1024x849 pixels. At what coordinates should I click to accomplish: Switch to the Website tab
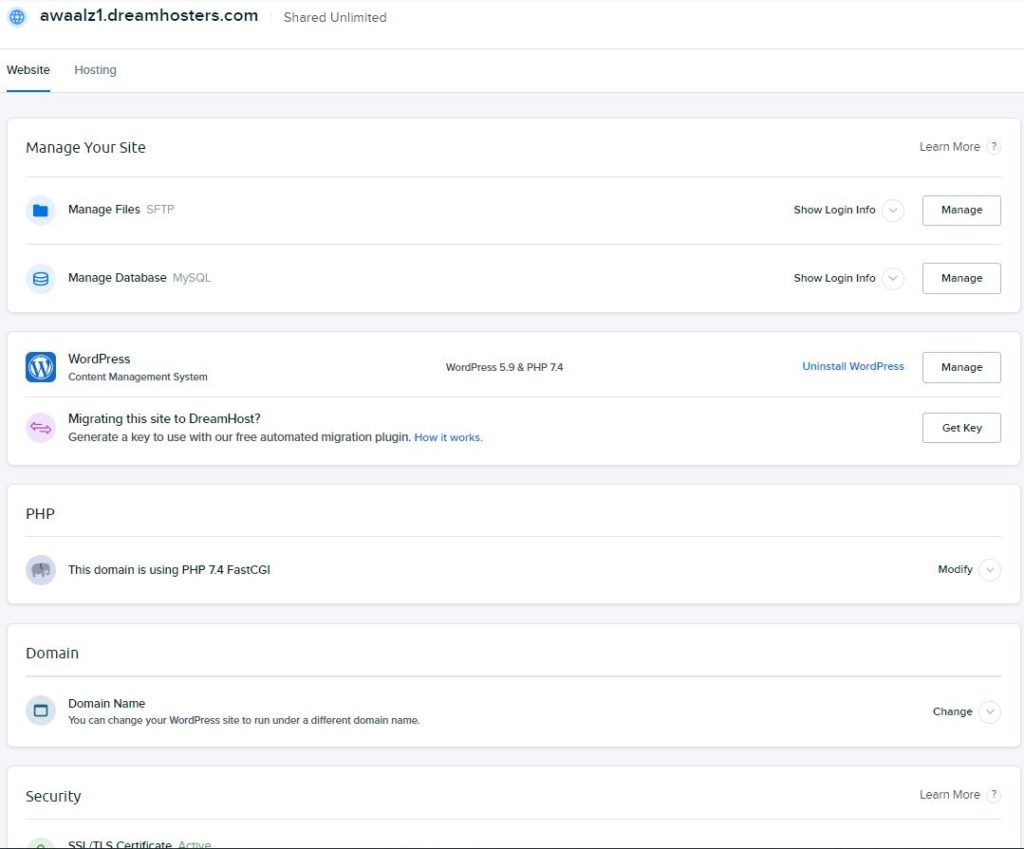point(28,70)
